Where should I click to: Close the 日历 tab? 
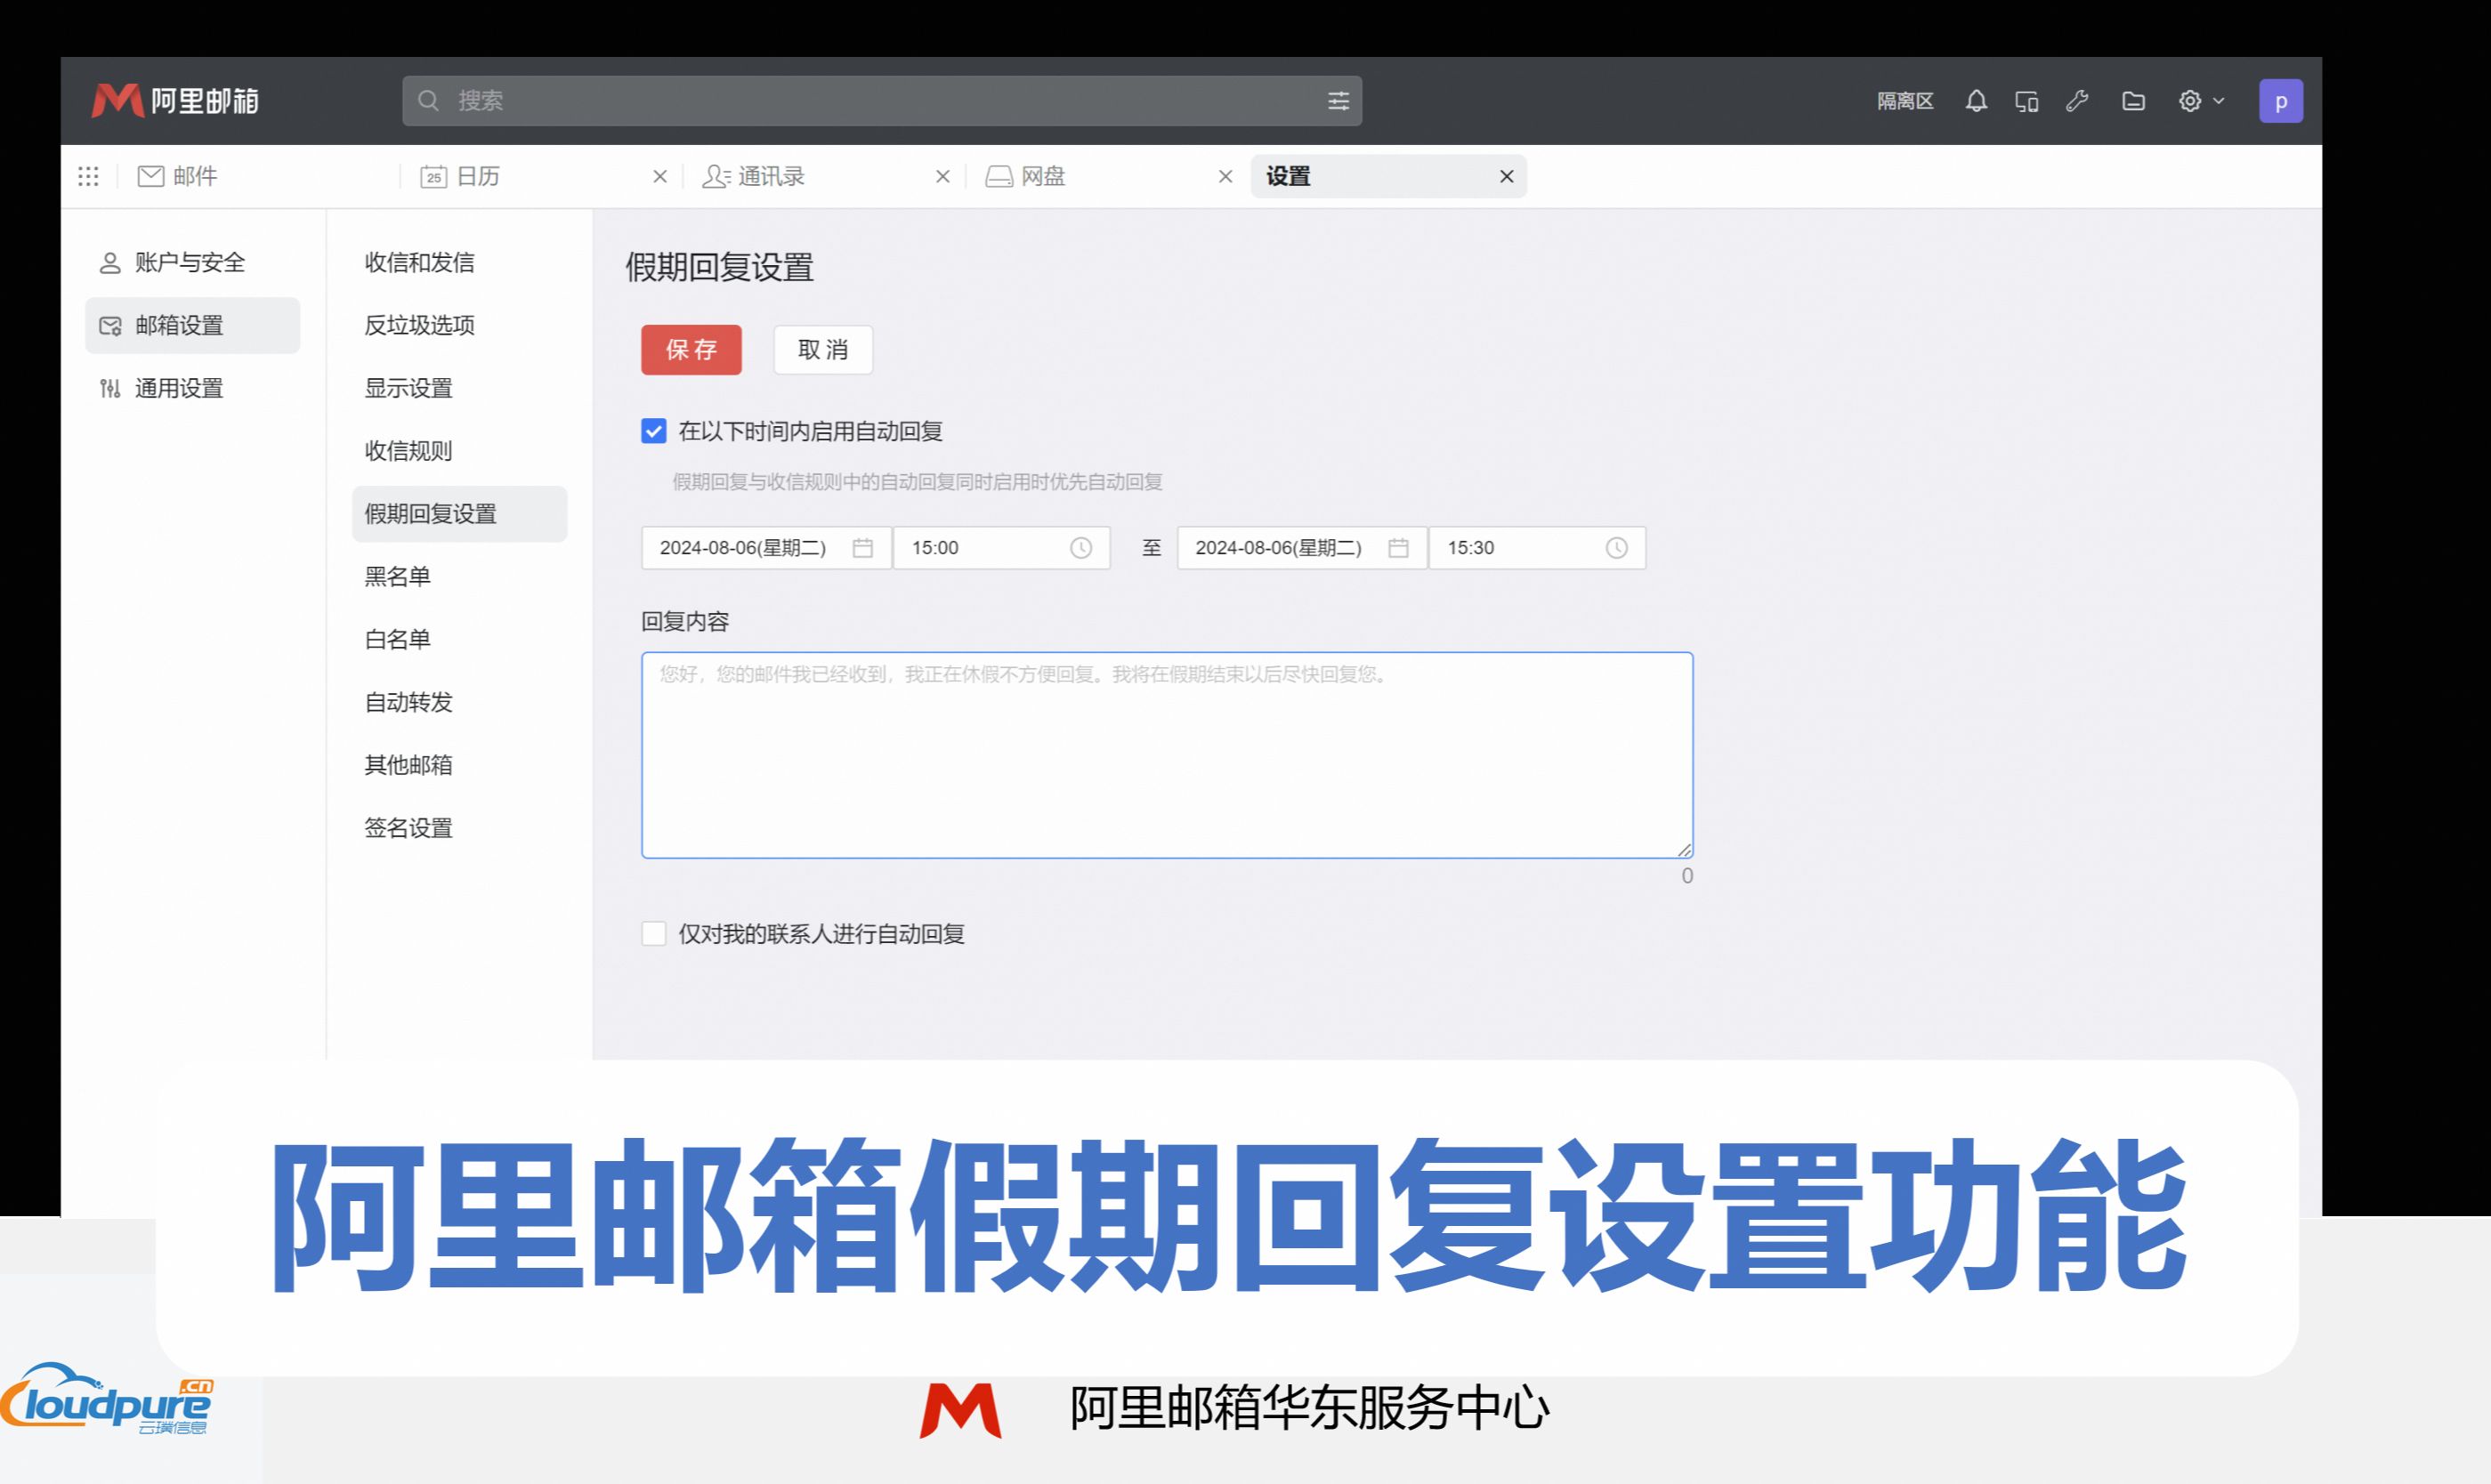coord(660,177)
